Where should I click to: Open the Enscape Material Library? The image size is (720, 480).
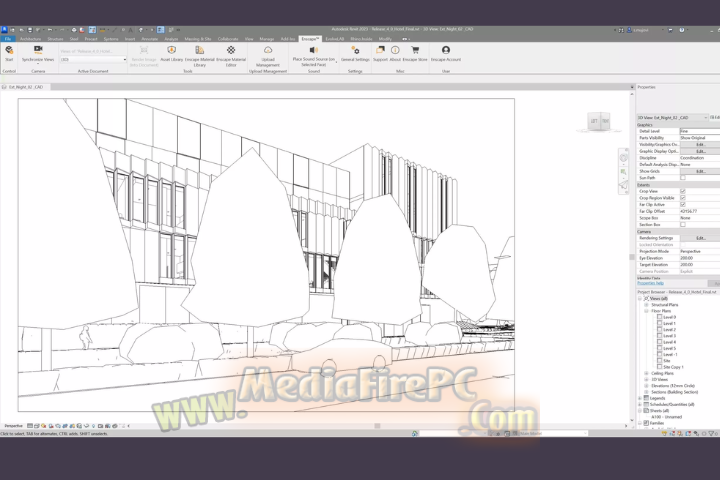(199, 50)
